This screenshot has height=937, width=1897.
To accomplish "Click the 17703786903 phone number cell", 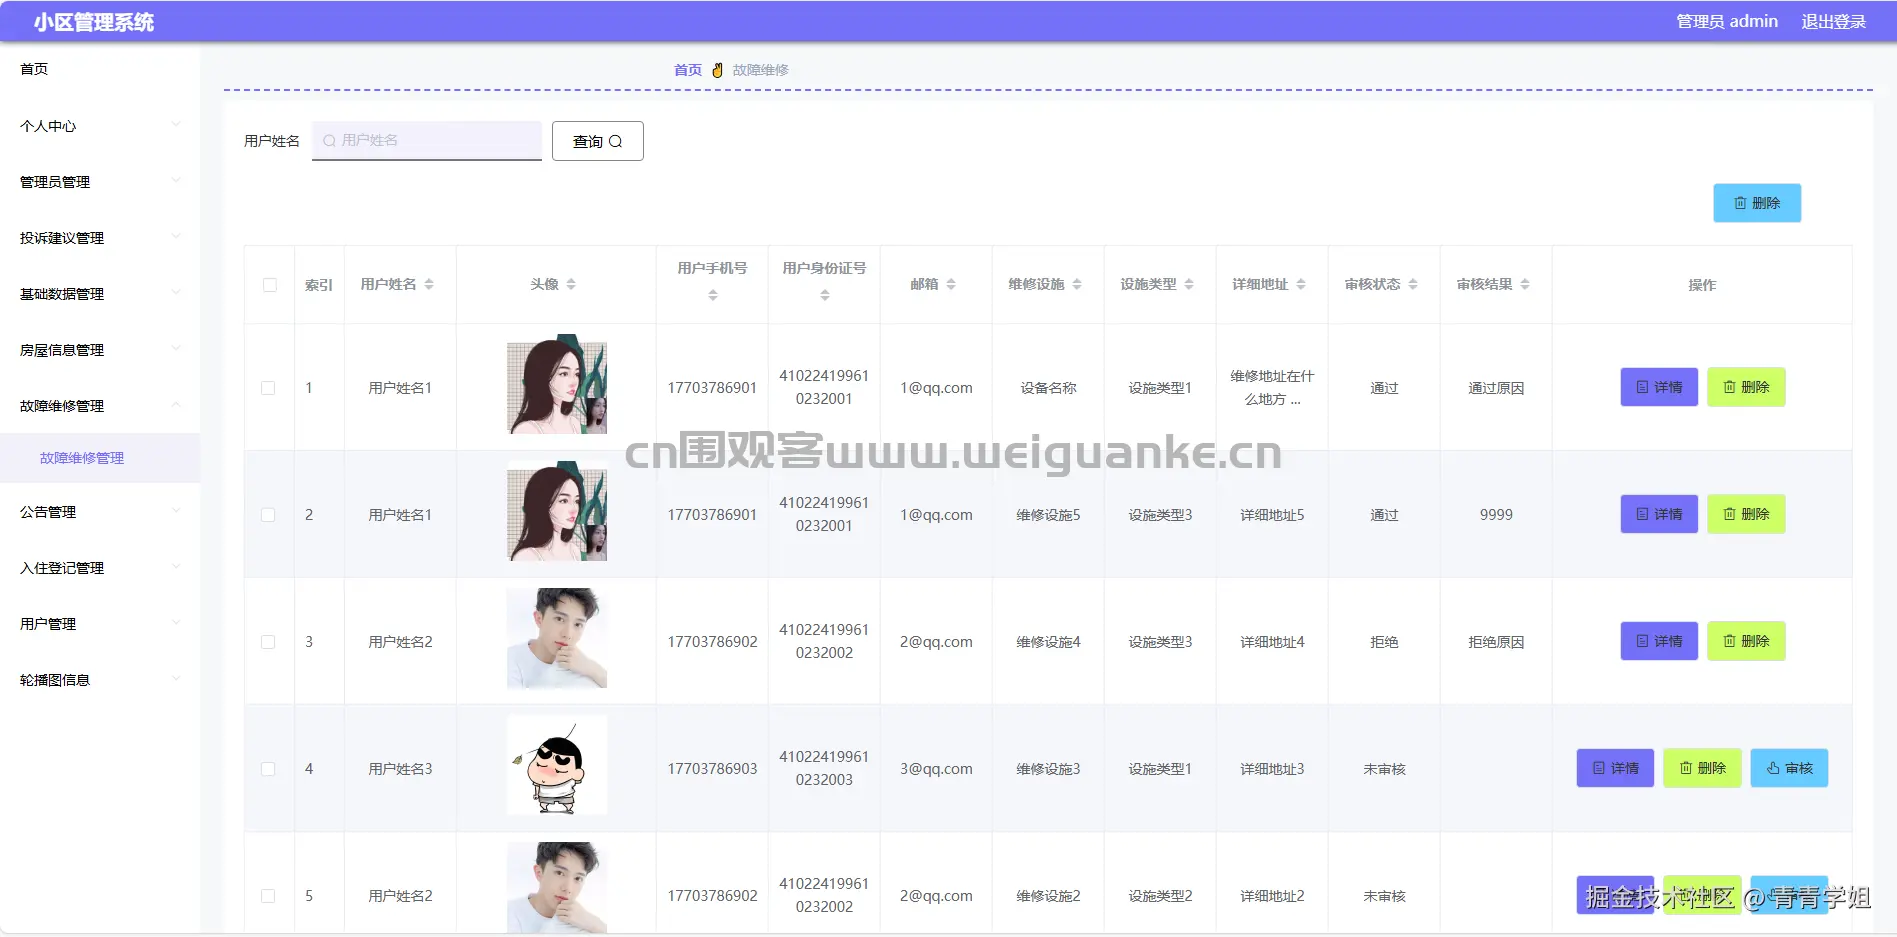I will (712, 769).
